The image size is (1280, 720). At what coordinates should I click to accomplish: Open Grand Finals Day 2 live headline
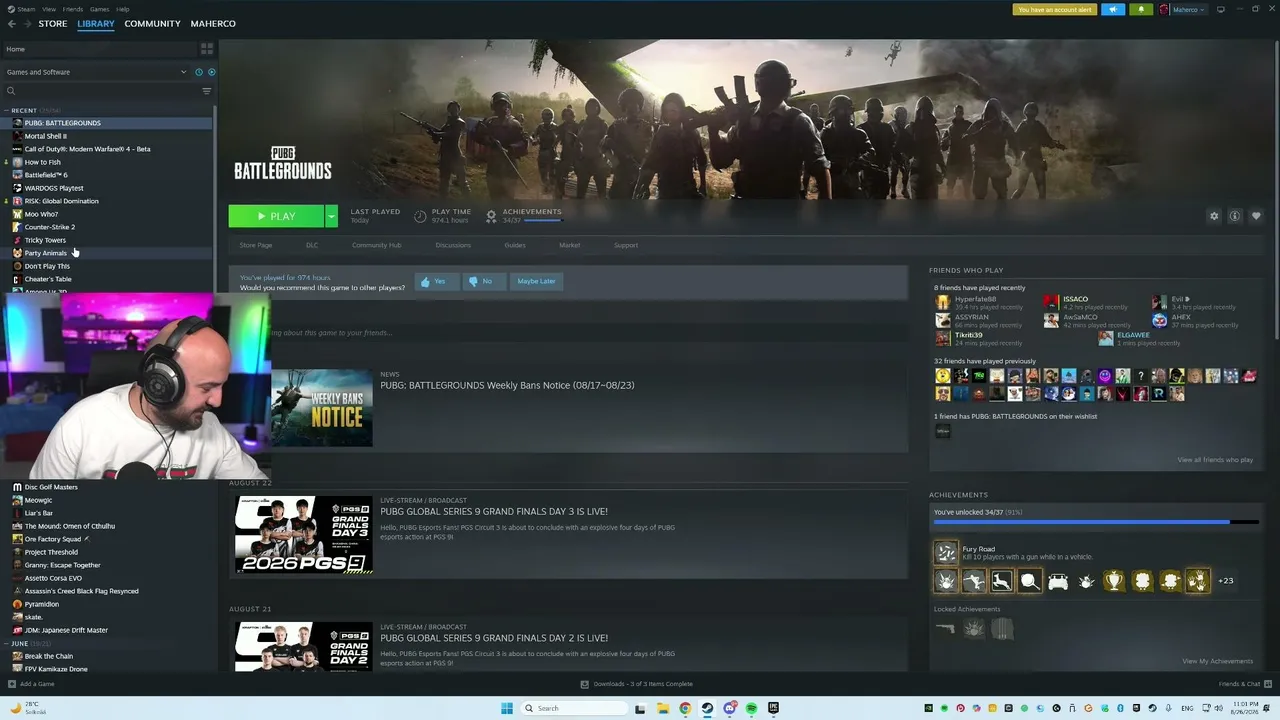pos(494,638)
